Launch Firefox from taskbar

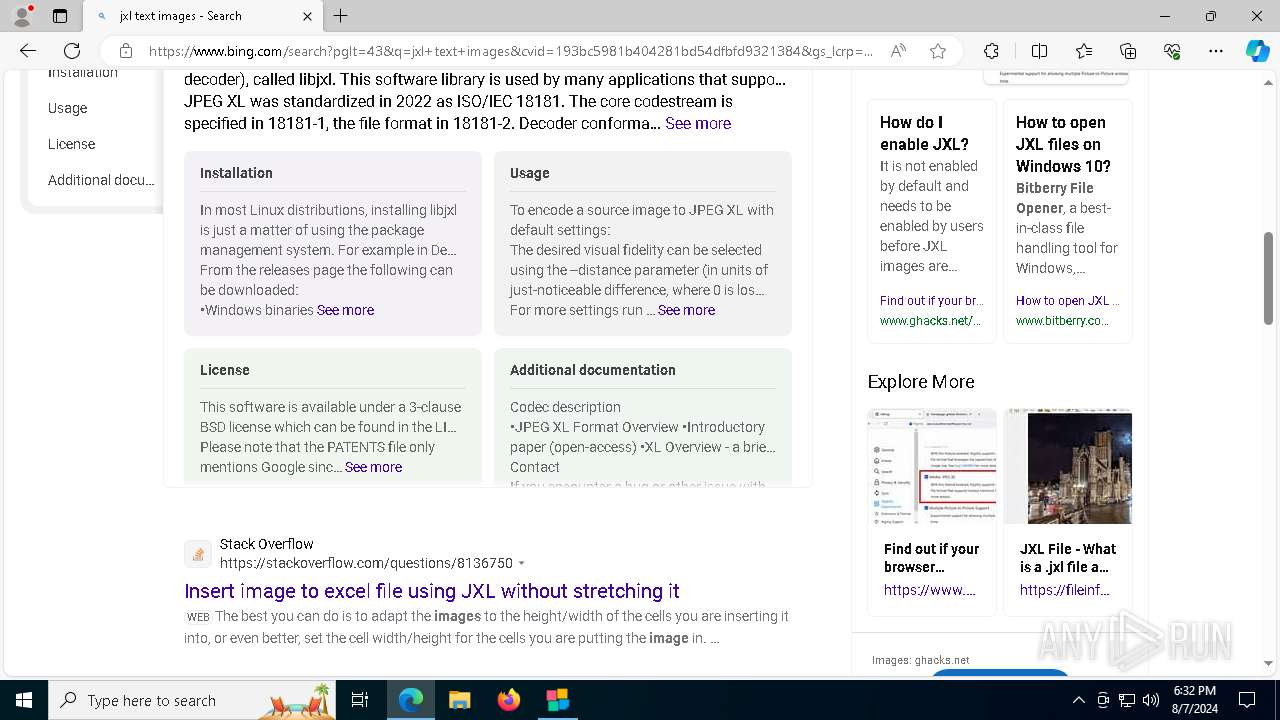click(509, 700)
